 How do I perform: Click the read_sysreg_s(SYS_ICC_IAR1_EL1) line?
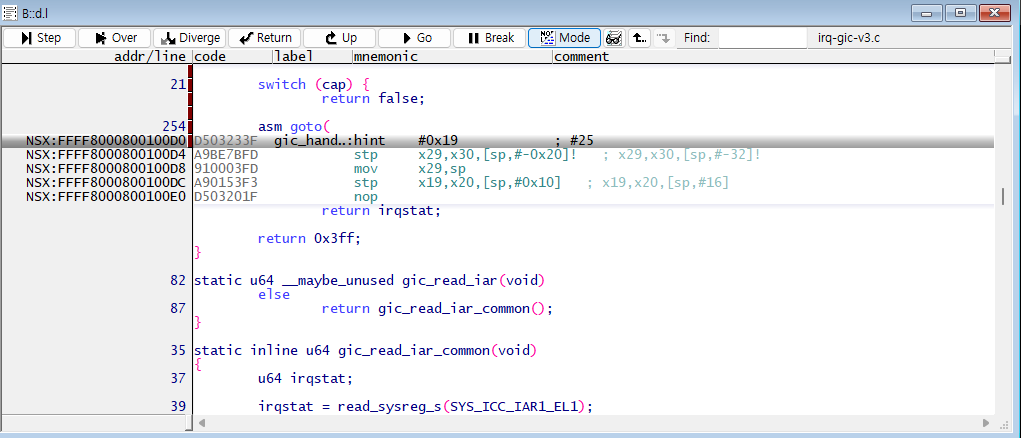click(x=426, y=406)
